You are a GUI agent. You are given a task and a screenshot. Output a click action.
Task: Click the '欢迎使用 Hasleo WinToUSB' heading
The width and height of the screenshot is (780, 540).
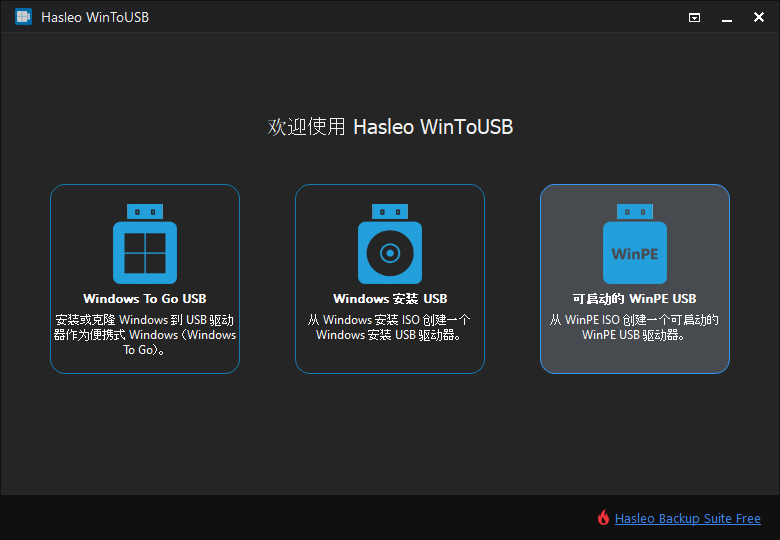click(390, 127)
